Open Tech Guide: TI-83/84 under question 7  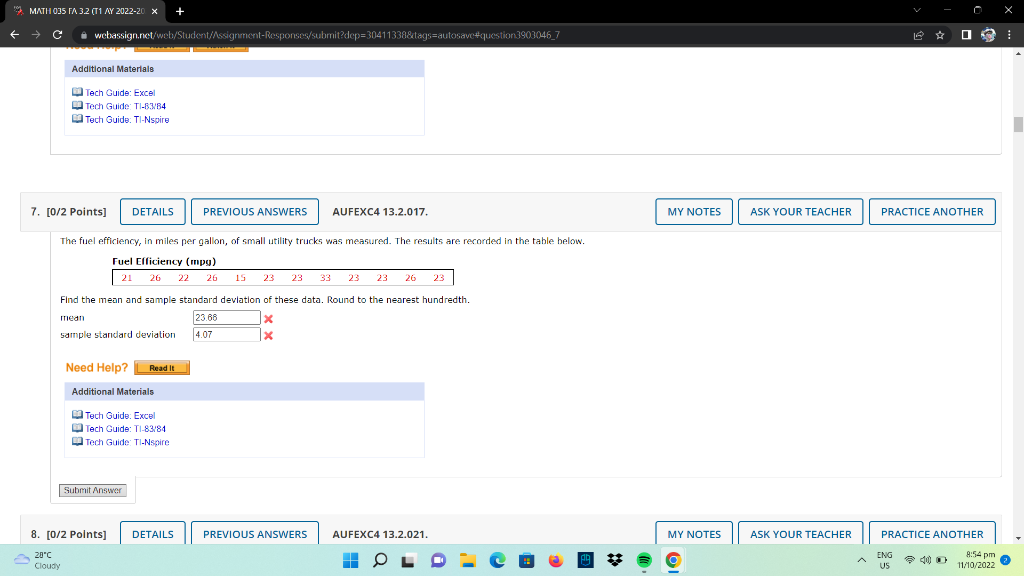(125, 429)
